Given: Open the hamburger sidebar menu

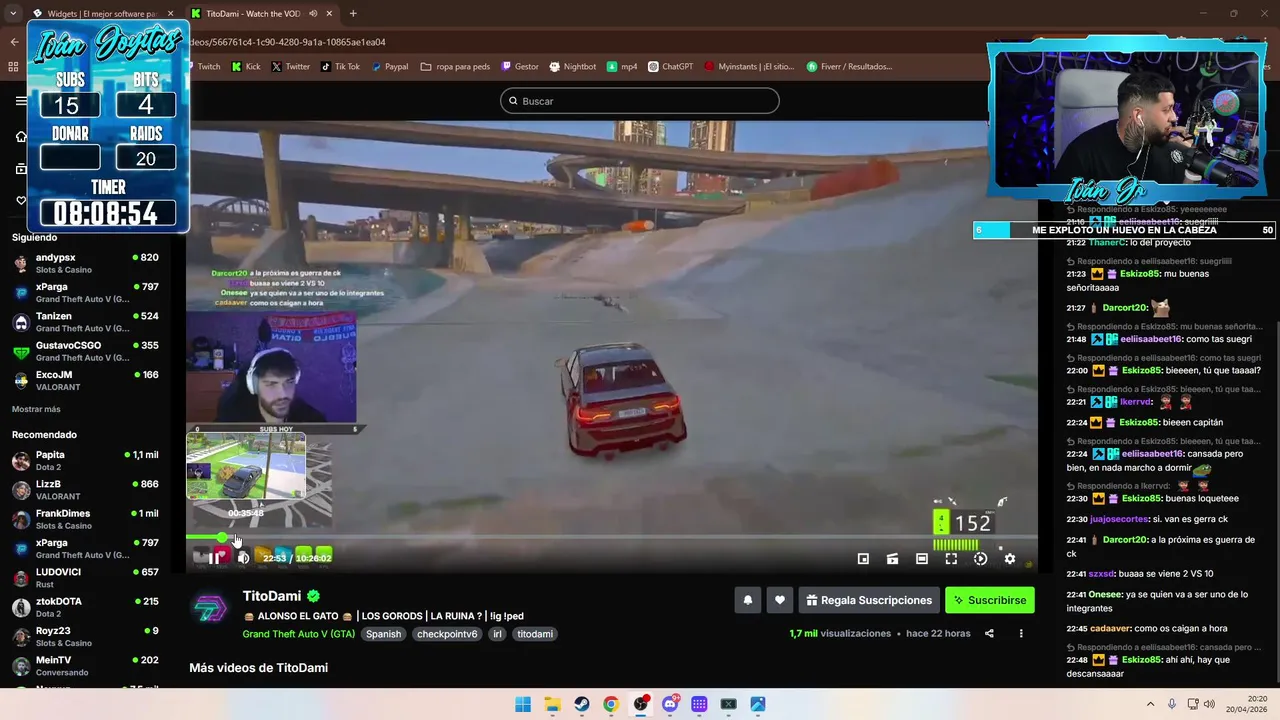Looking at the screenshot, I should [x=21, y=101].
